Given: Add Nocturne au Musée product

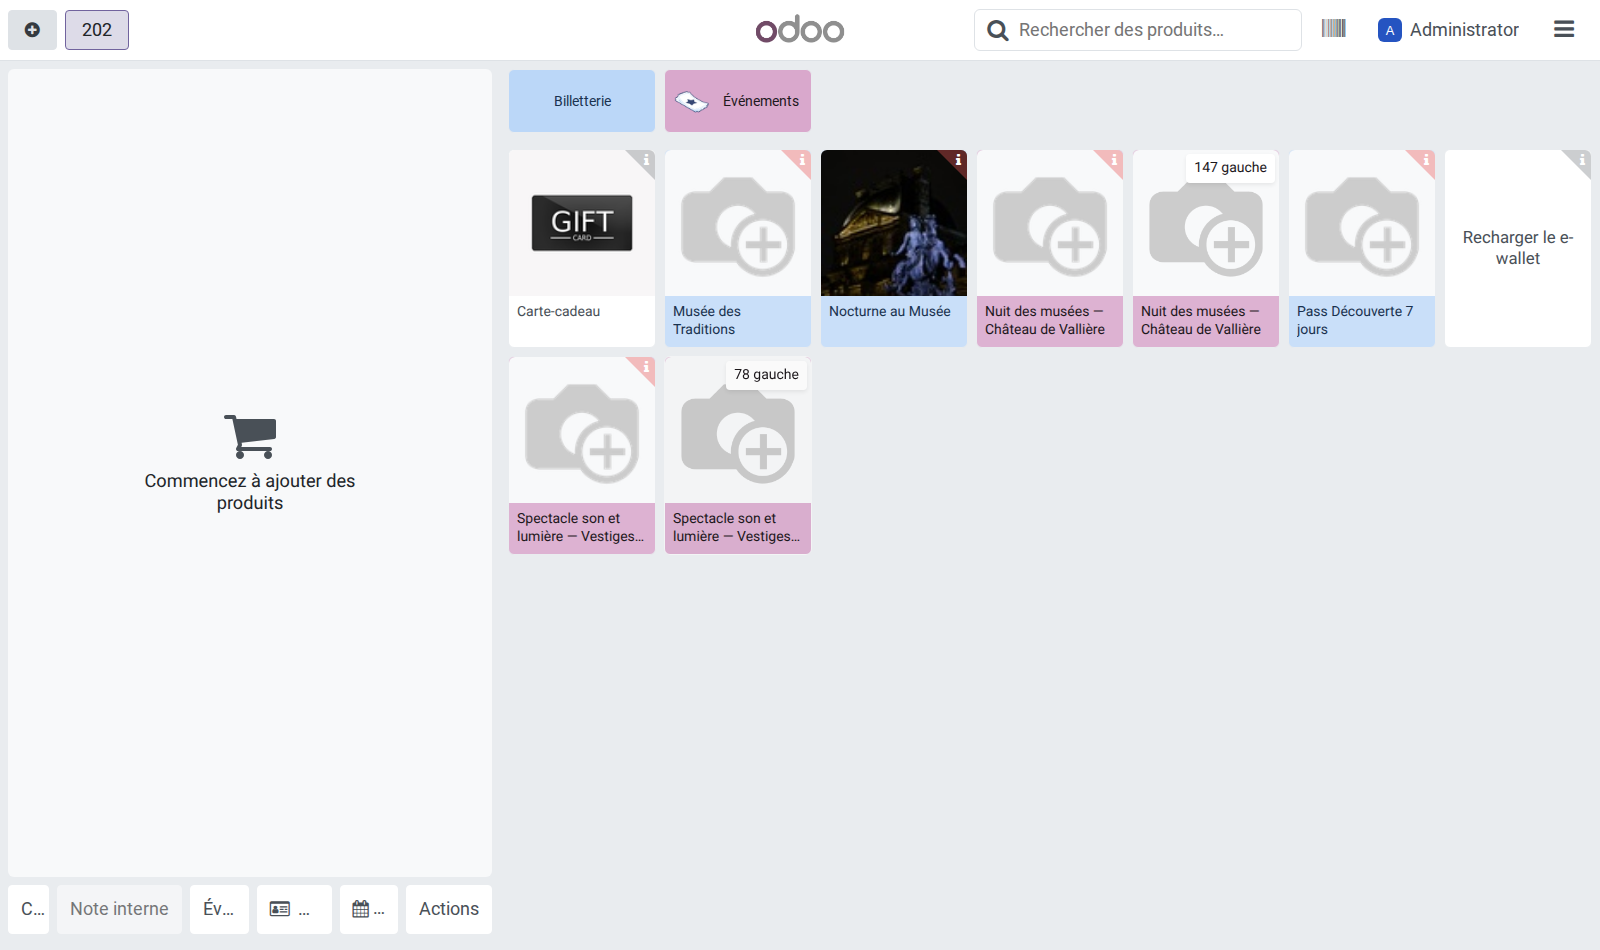Looking at the screenshot, I should 894,248.
